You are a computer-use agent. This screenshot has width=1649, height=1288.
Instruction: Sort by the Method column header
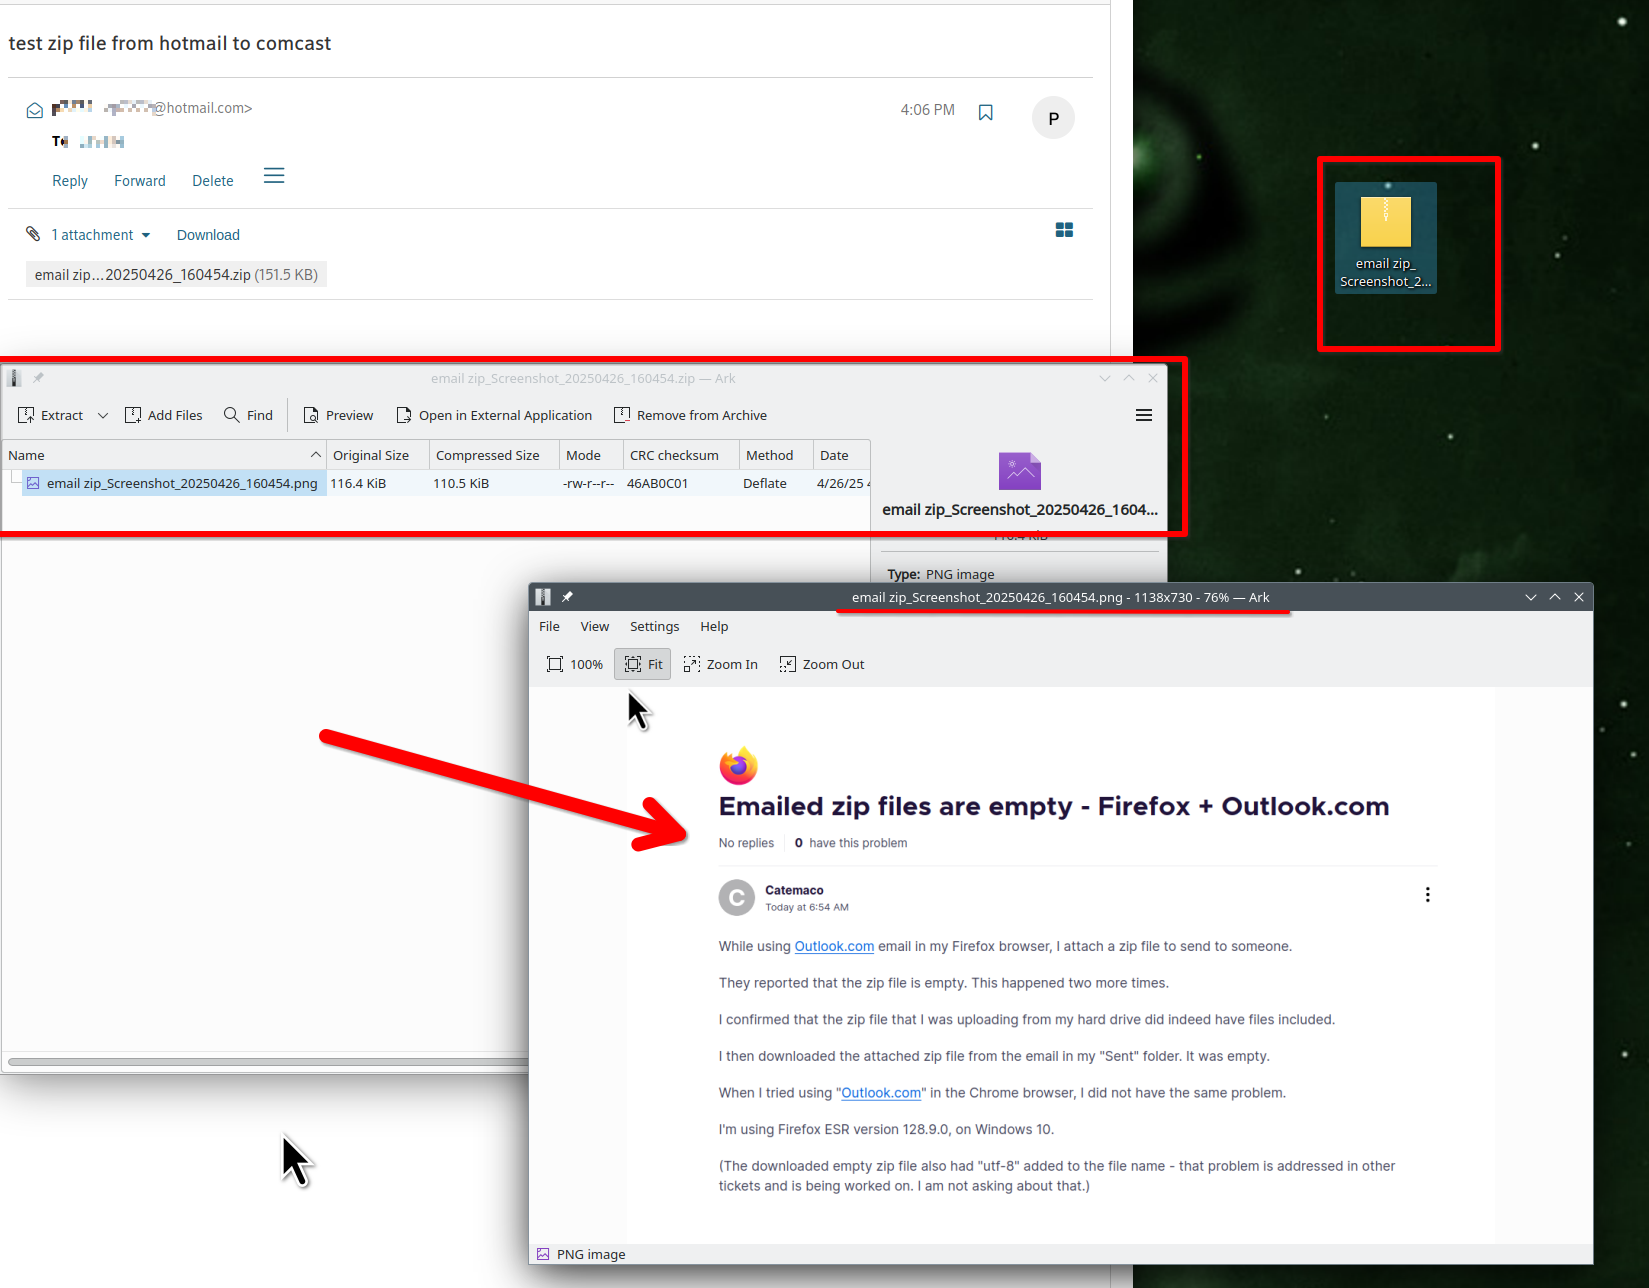pyautogui.click(x=776, y=455)
